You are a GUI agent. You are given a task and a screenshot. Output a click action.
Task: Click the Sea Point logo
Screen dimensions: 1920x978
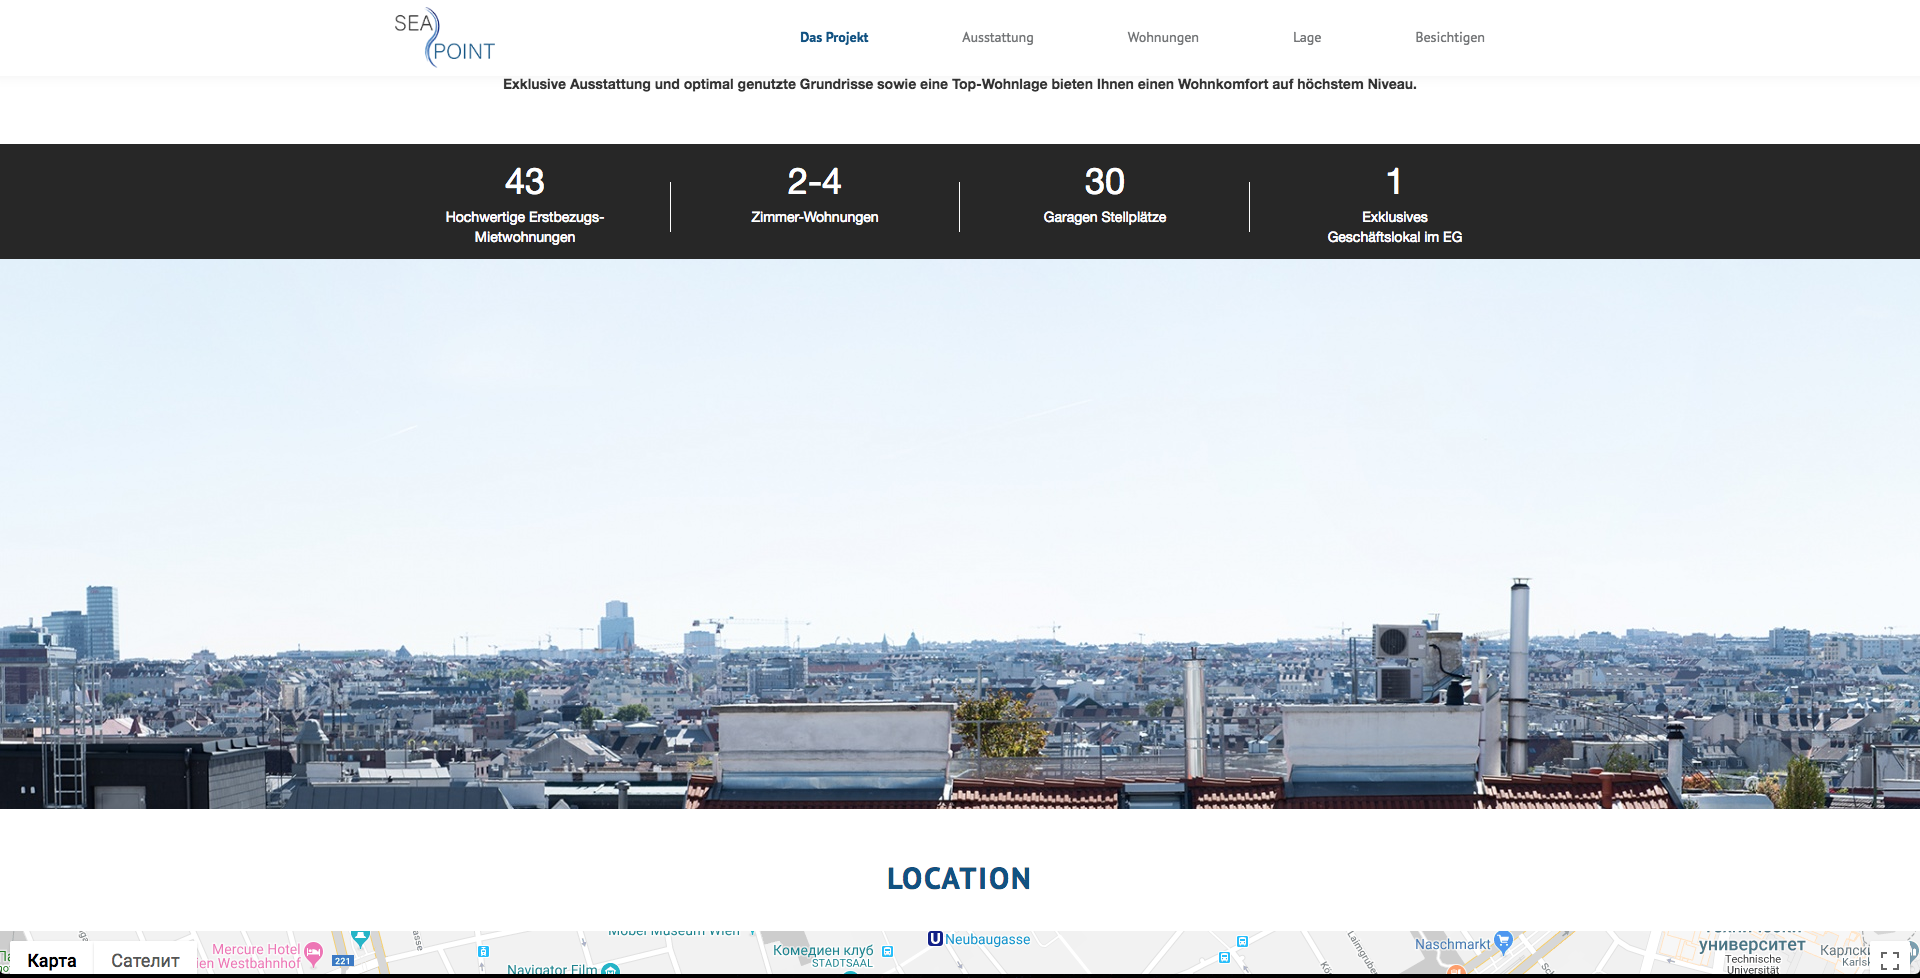coord(444,38)
